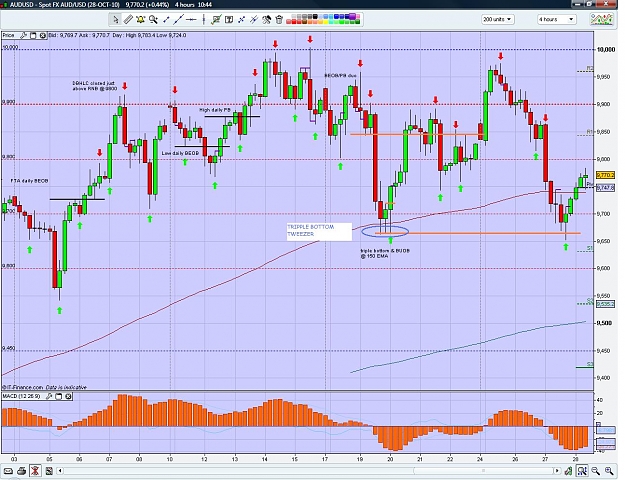This screenshot has width=625, height=480.
Task: Toggle the zoom-to-region binoculars button
Action: pos(582,471)
